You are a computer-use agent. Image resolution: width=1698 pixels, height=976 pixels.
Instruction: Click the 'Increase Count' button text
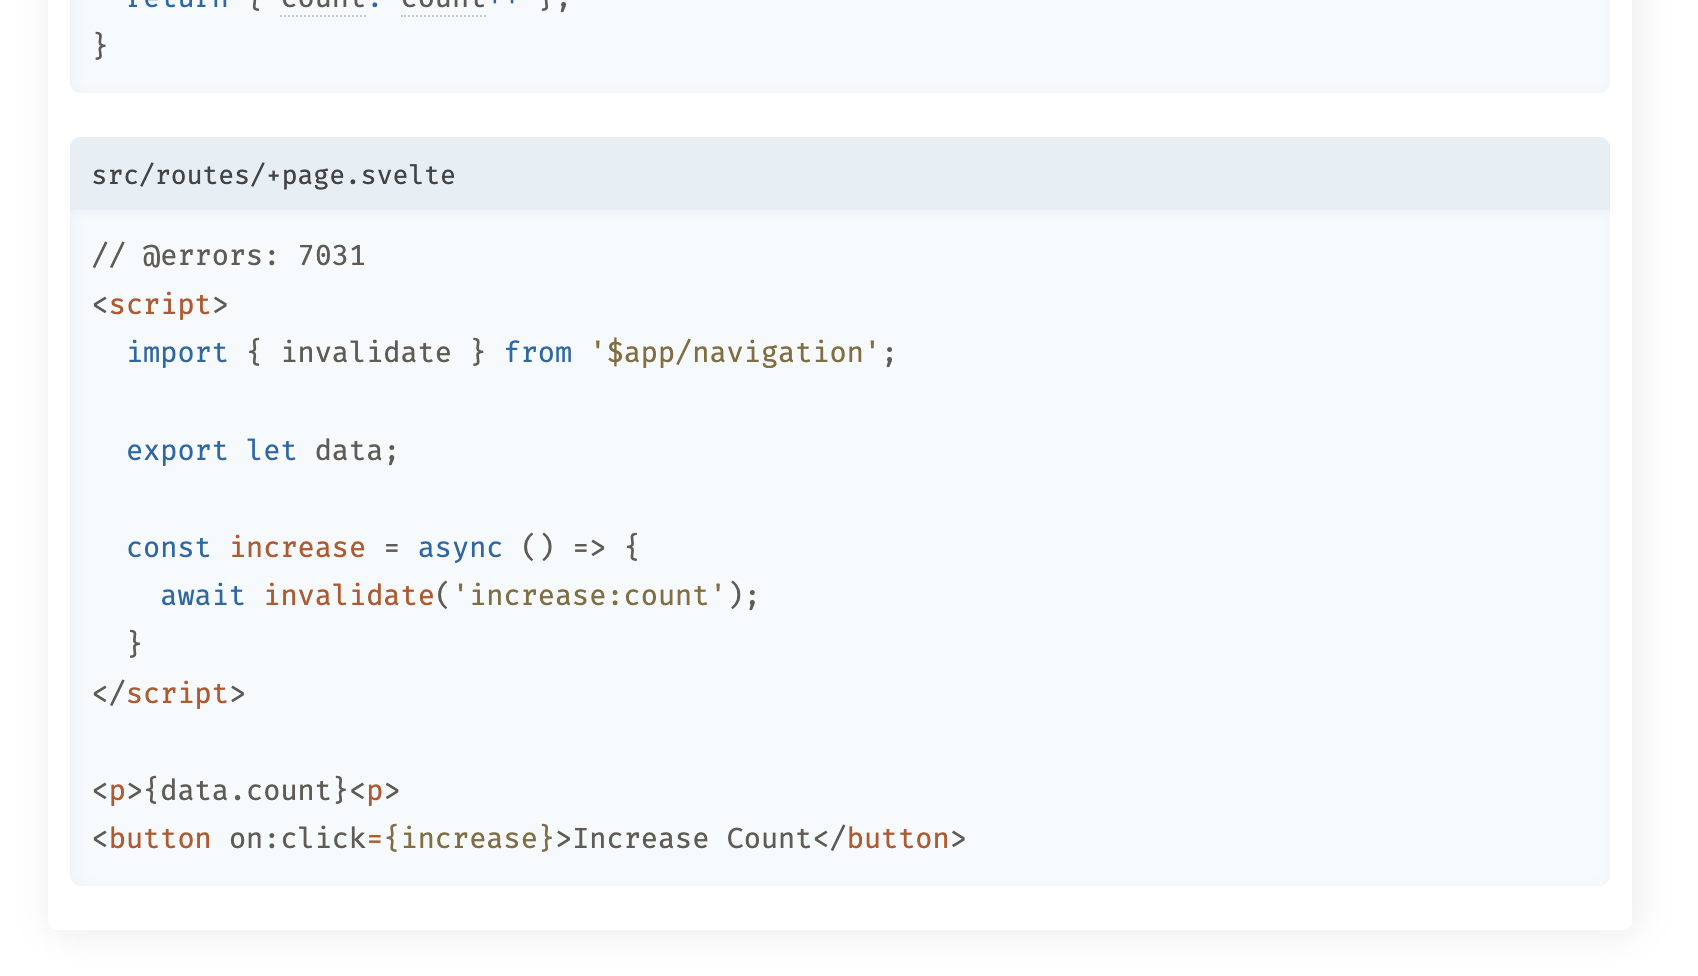click(x=692, y=839)
